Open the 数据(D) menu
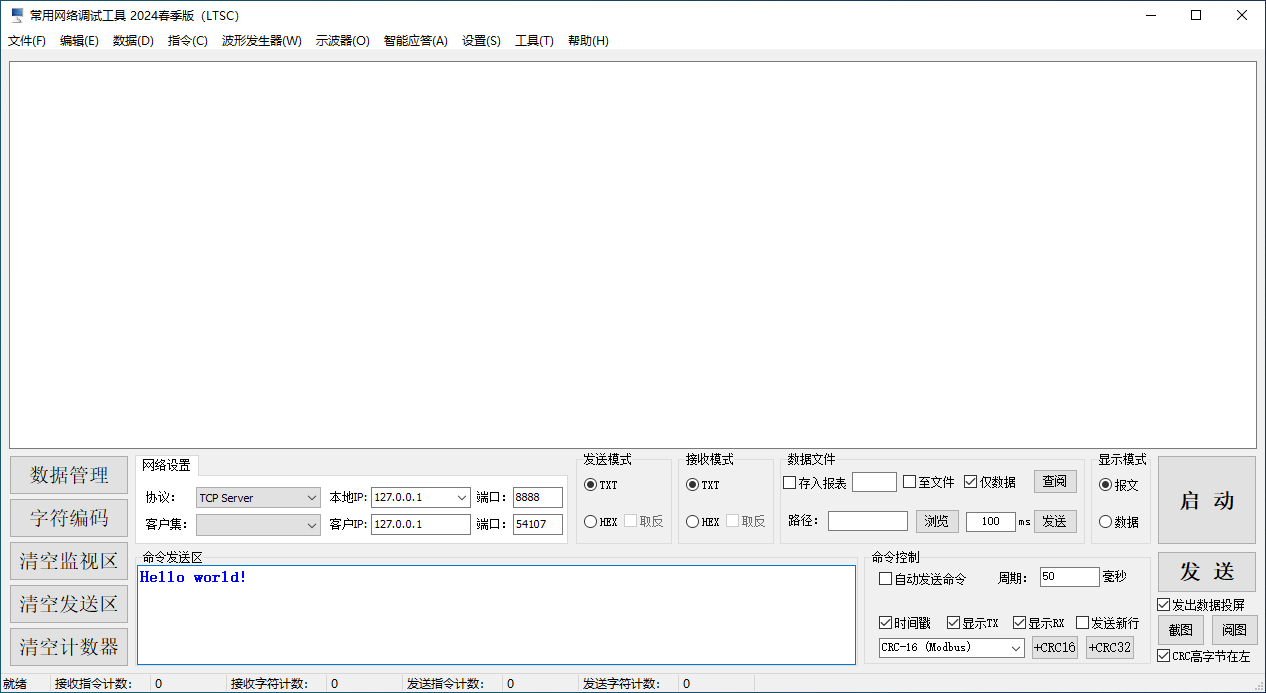1266x693 pixels. click(x=133, y=41)
